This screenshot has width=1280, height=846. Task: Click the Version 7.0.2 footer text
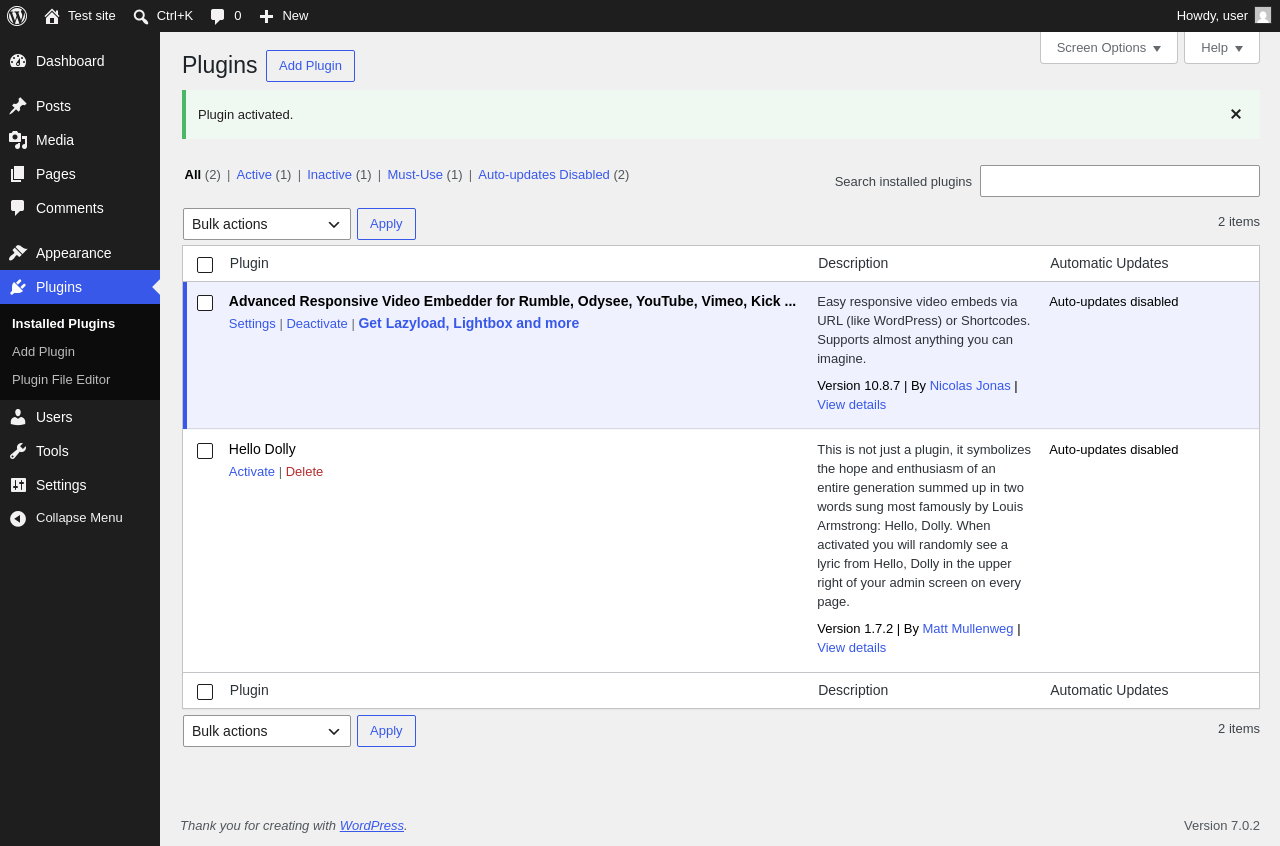(1222, 825)
